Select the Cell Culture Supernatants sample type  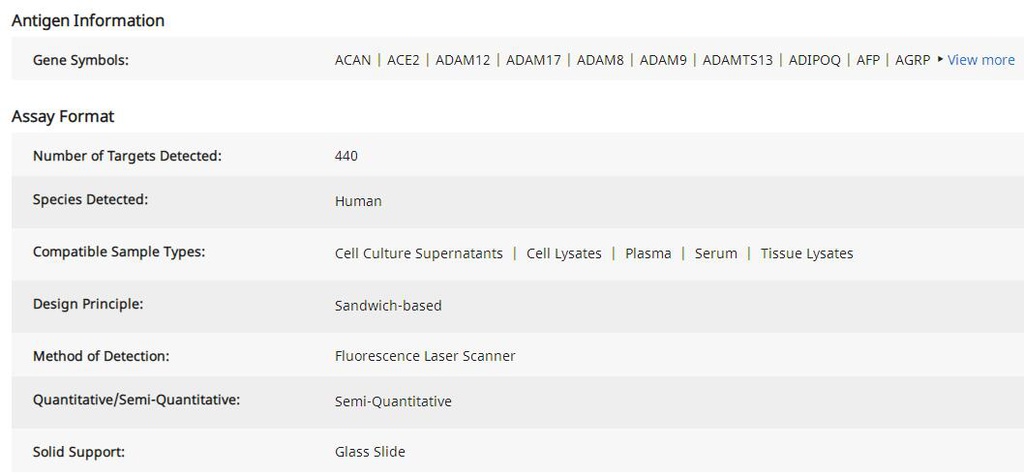(x=418, y=254)
